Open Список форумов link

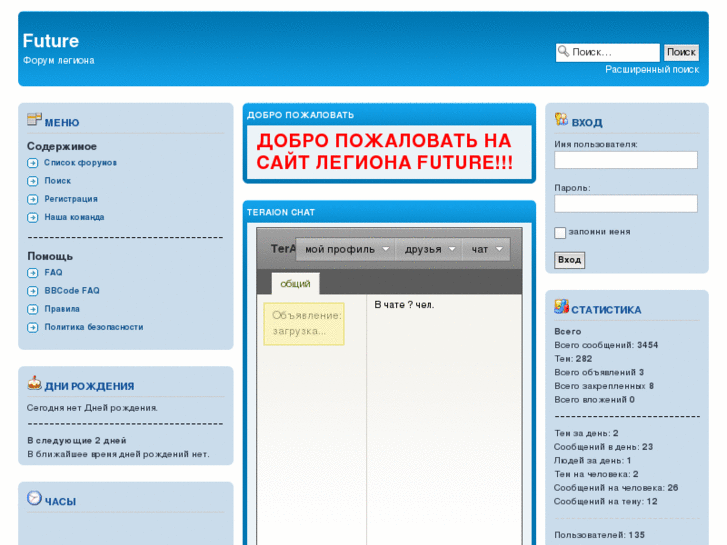click(80, 163)
